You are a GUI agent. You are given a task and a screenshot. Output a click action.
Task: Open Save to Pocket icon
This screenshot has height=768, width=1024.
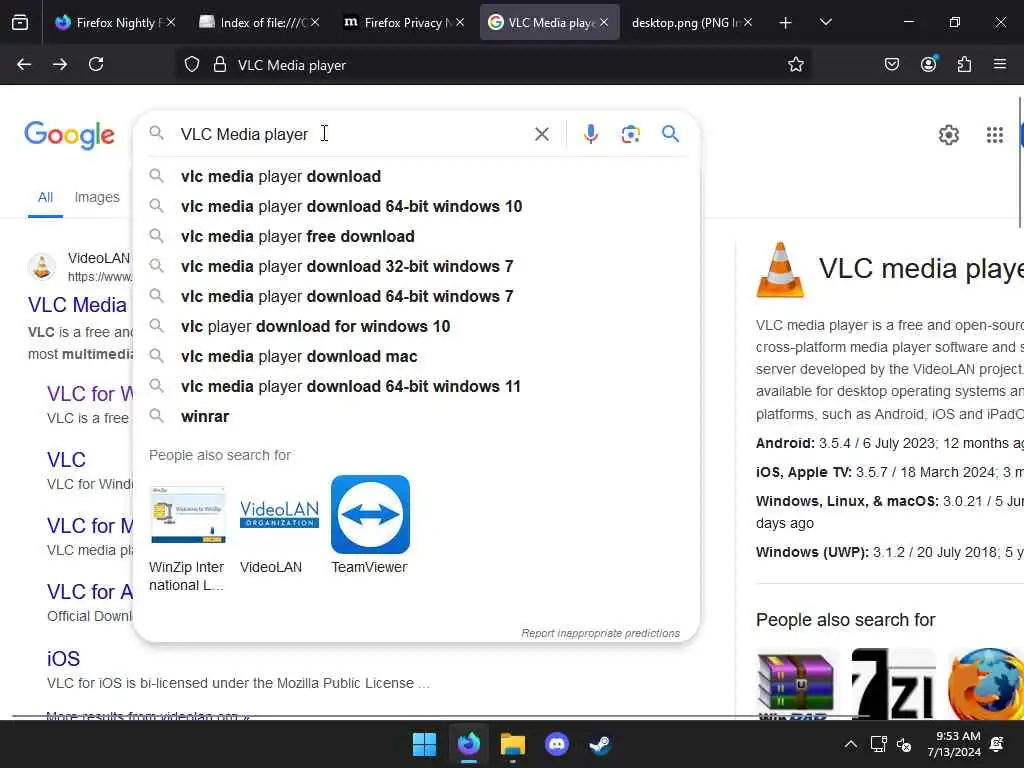(x=892, y=65)
